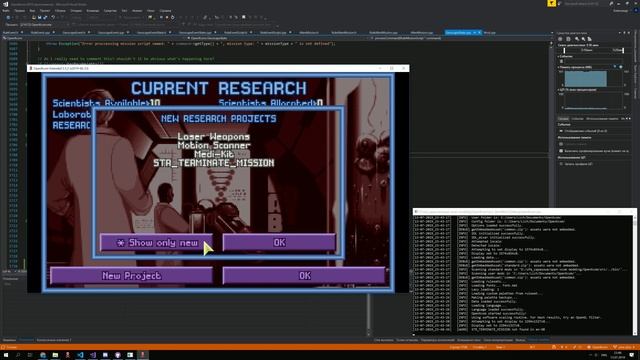This screenshot has height=360, width=640.
Task: Pin the Diagnostic Tools panel
Action: tap(624, 33)
